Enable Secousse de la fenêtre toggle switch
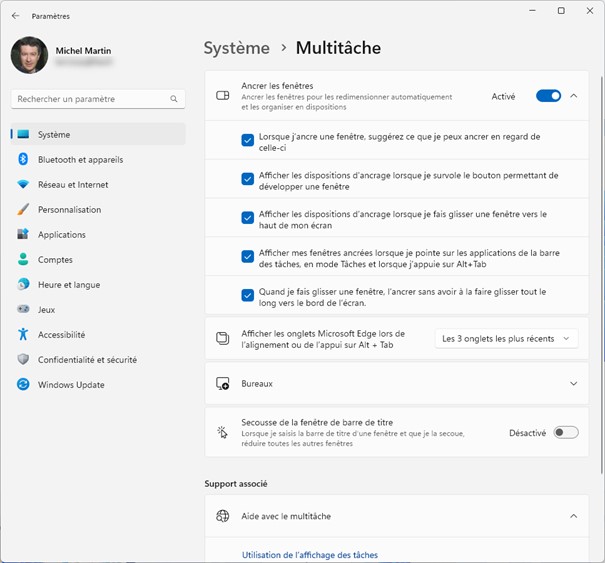The image size is (605, 563). (x=565, y=433)
